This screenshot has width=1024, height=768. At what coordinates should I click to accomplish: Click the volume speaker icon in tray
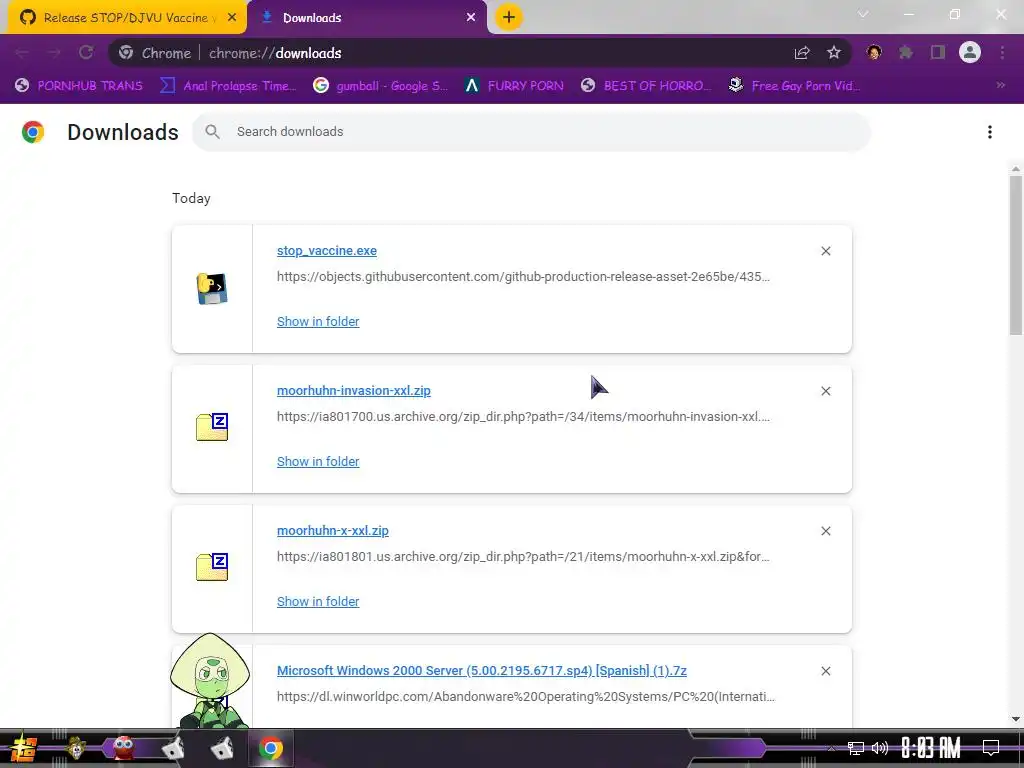[880, 748]
